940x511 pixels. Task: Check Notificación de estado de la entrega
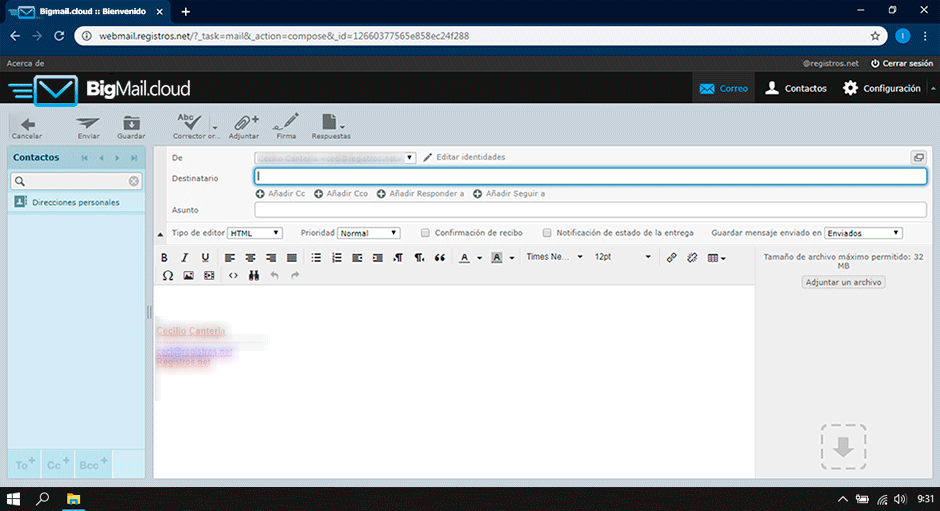tap(547, 233)
